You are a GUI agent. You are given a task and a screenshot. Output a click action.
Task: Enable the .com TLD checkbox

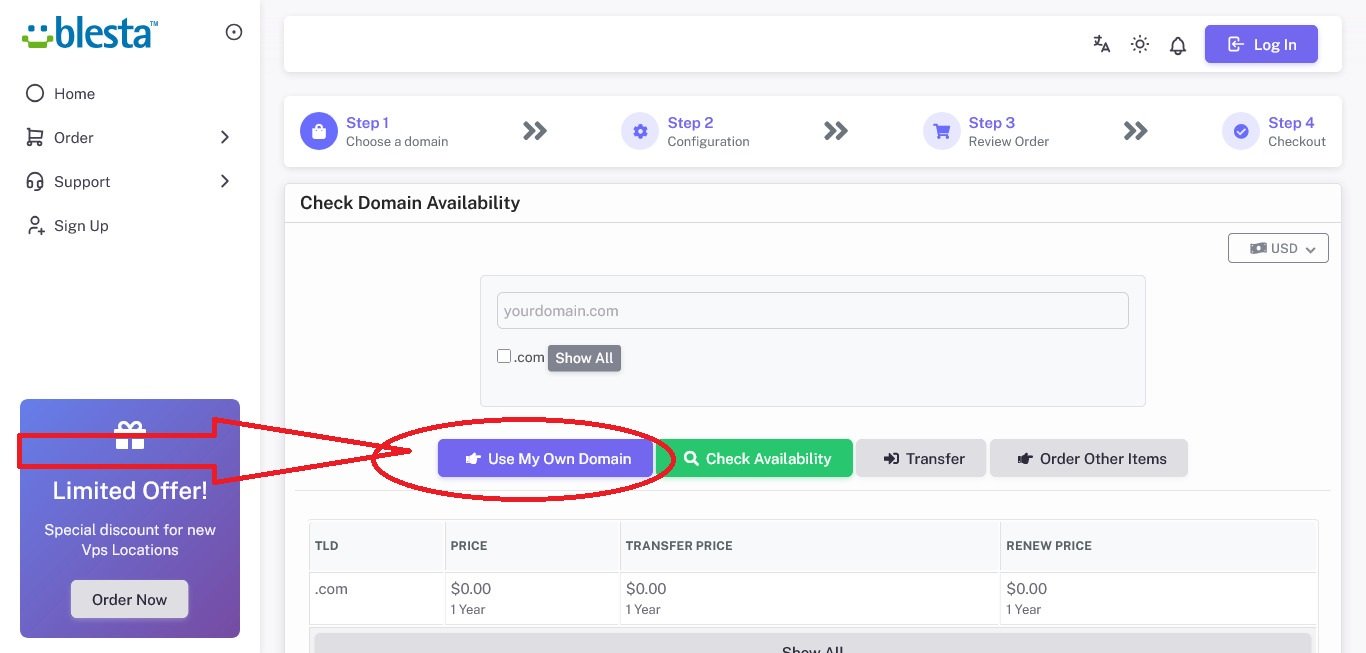[x=504, y=356]
